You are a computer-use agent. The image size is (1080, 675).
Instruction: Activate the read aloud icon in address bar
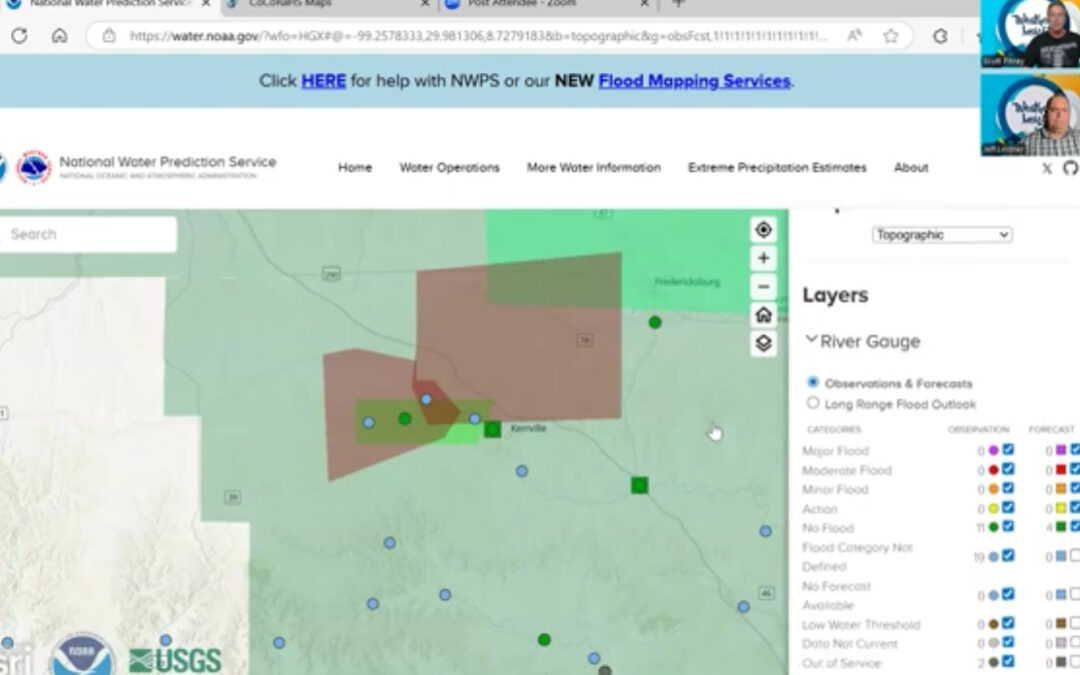[855, 36]
